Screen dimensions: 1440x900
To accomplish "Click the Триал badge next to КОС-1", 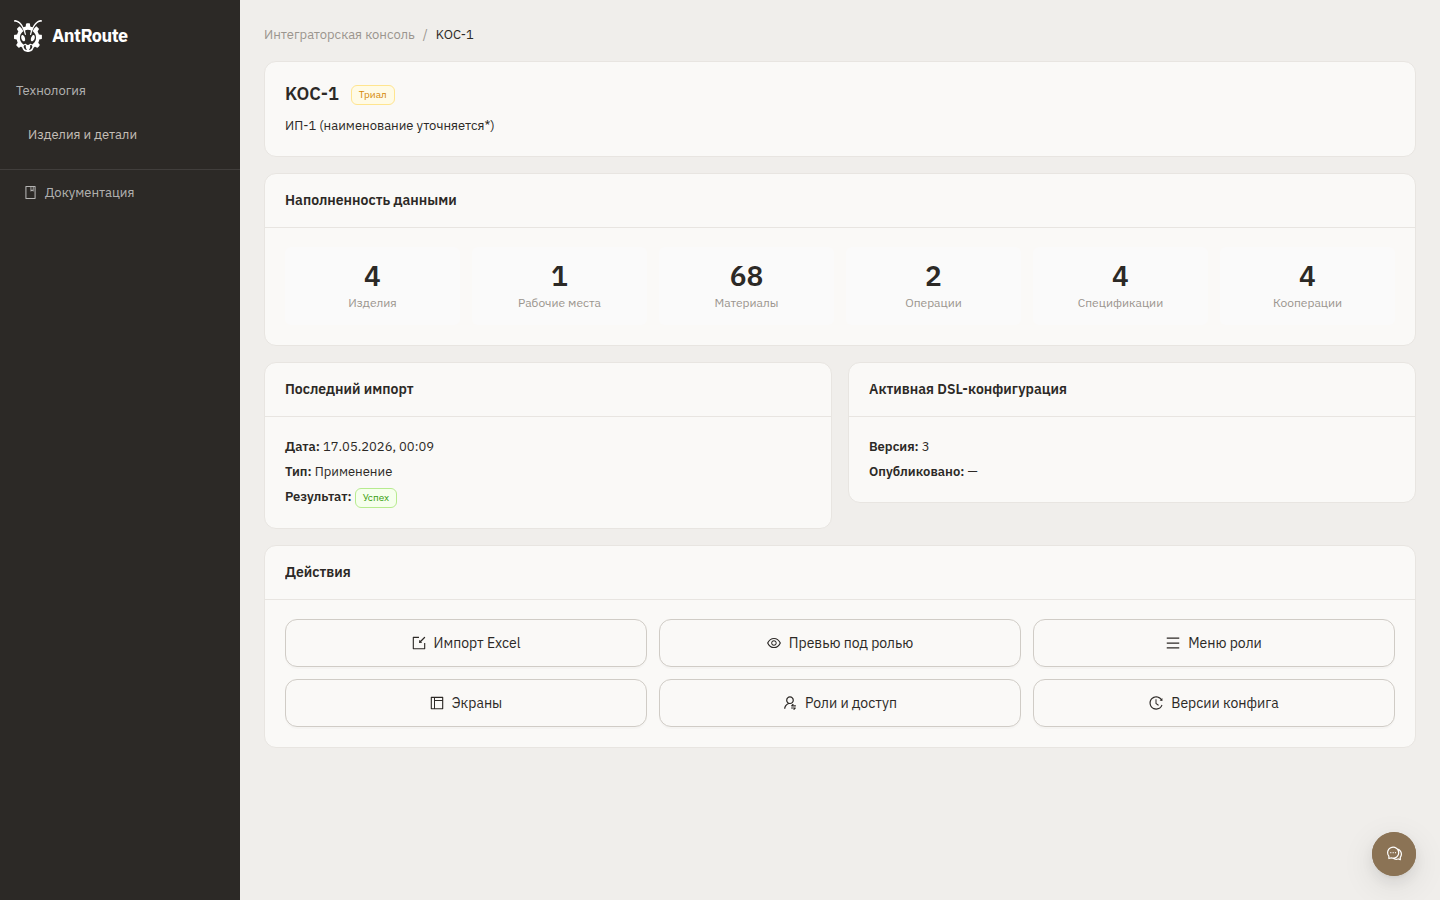I will (x=373, y=95).
